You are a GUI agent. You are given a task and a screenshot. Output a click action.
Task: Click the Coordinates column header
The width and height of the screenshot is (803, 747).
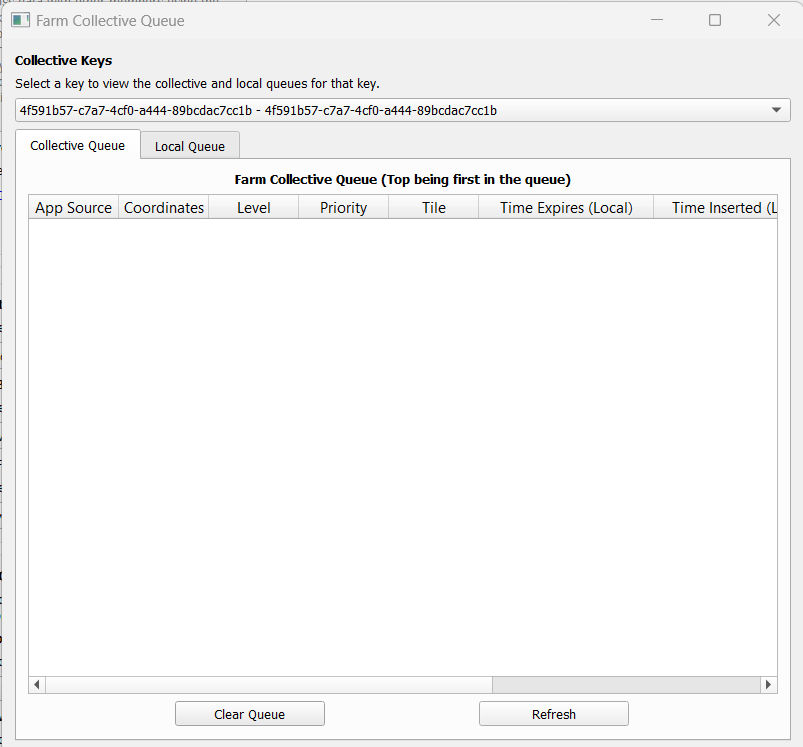(164, 208)
